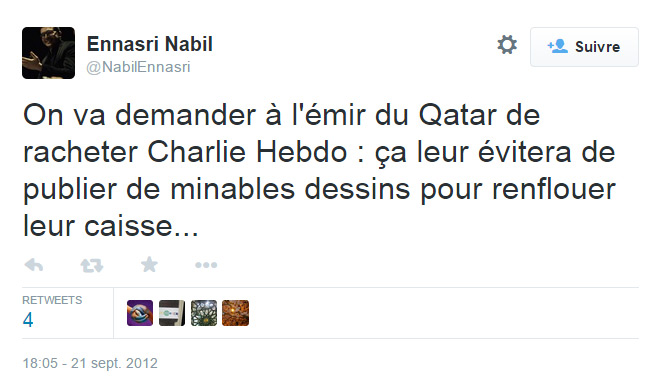Open the retweet count number 4

point(28,320)
